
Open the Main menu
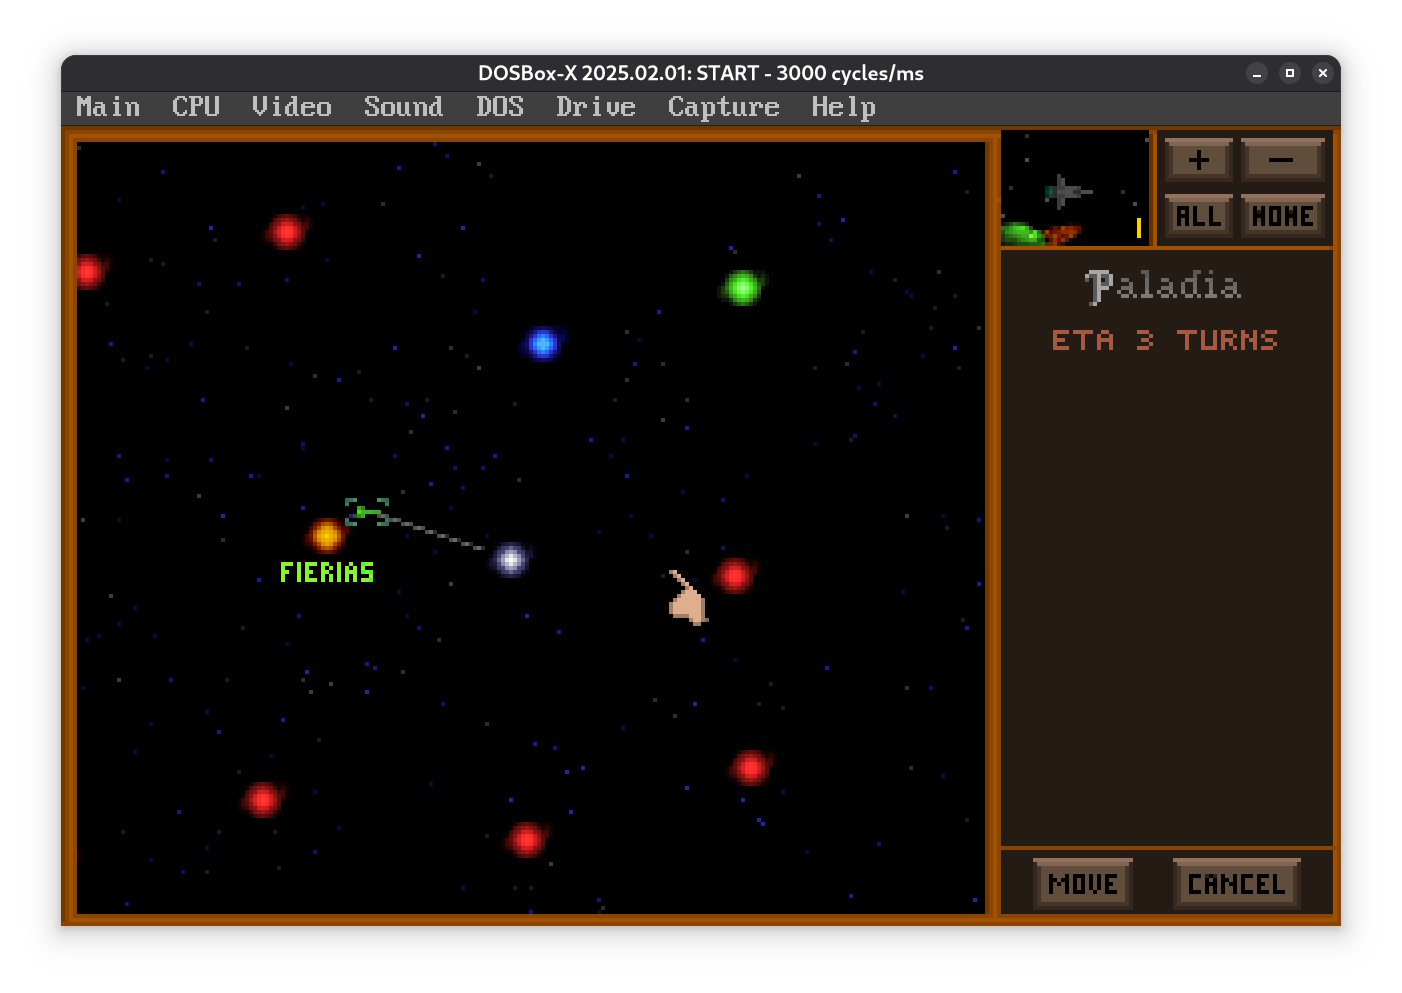coord(108,107)
